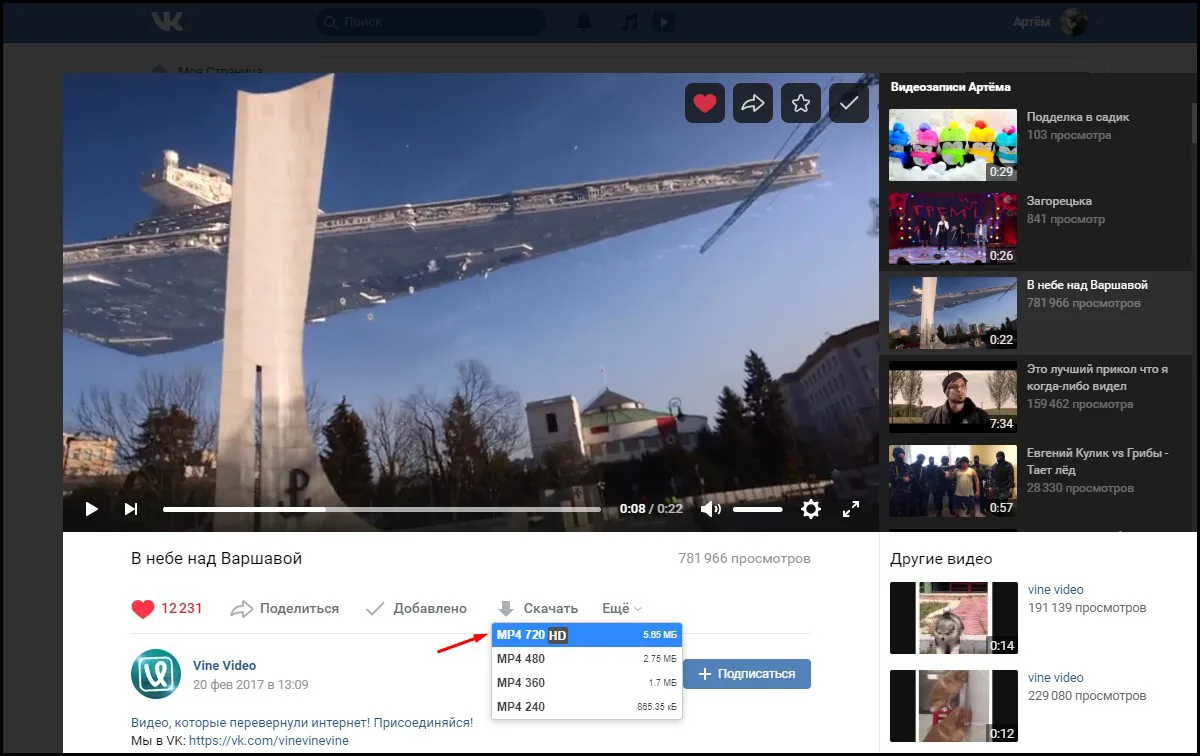Viewport: 1200px width, 756px height.
Task: Click Видеозаписи Артёма playlist heading
Action: point(951,87)
